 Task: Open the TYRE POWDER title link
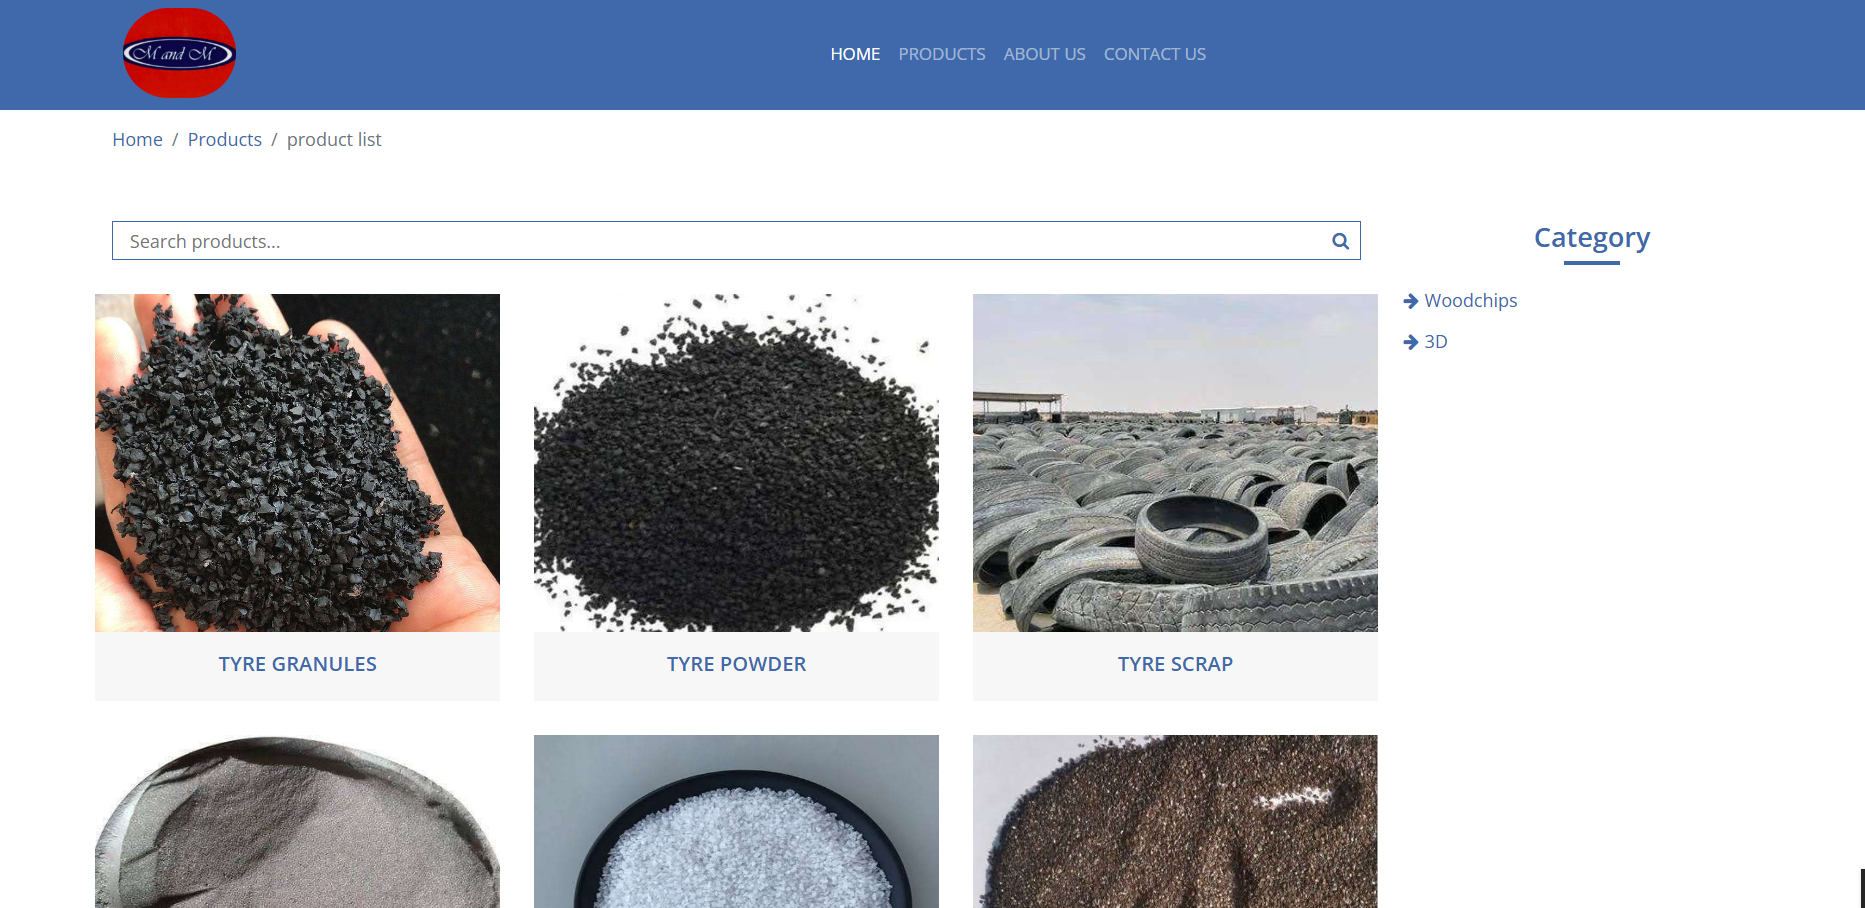pyautogui.click(x=736, y=664)
